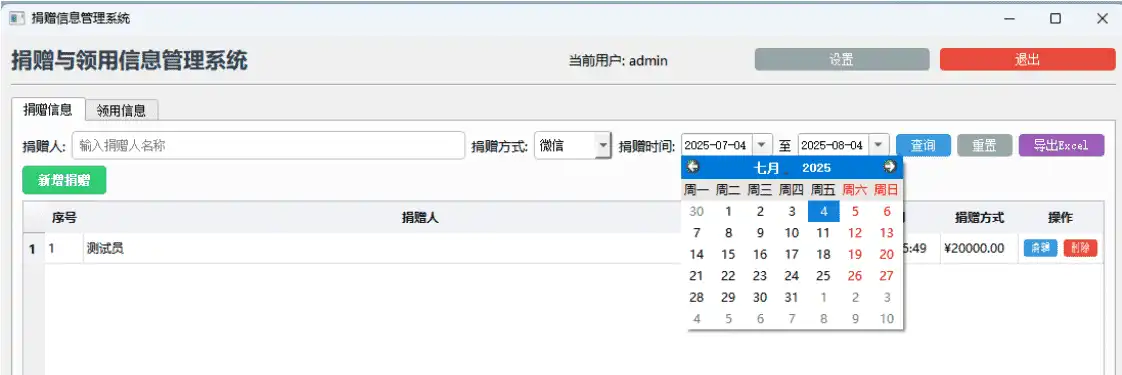Click the bold row number 1 header
Viewport: 1122px width, 375px height.
tap(32, 248)
